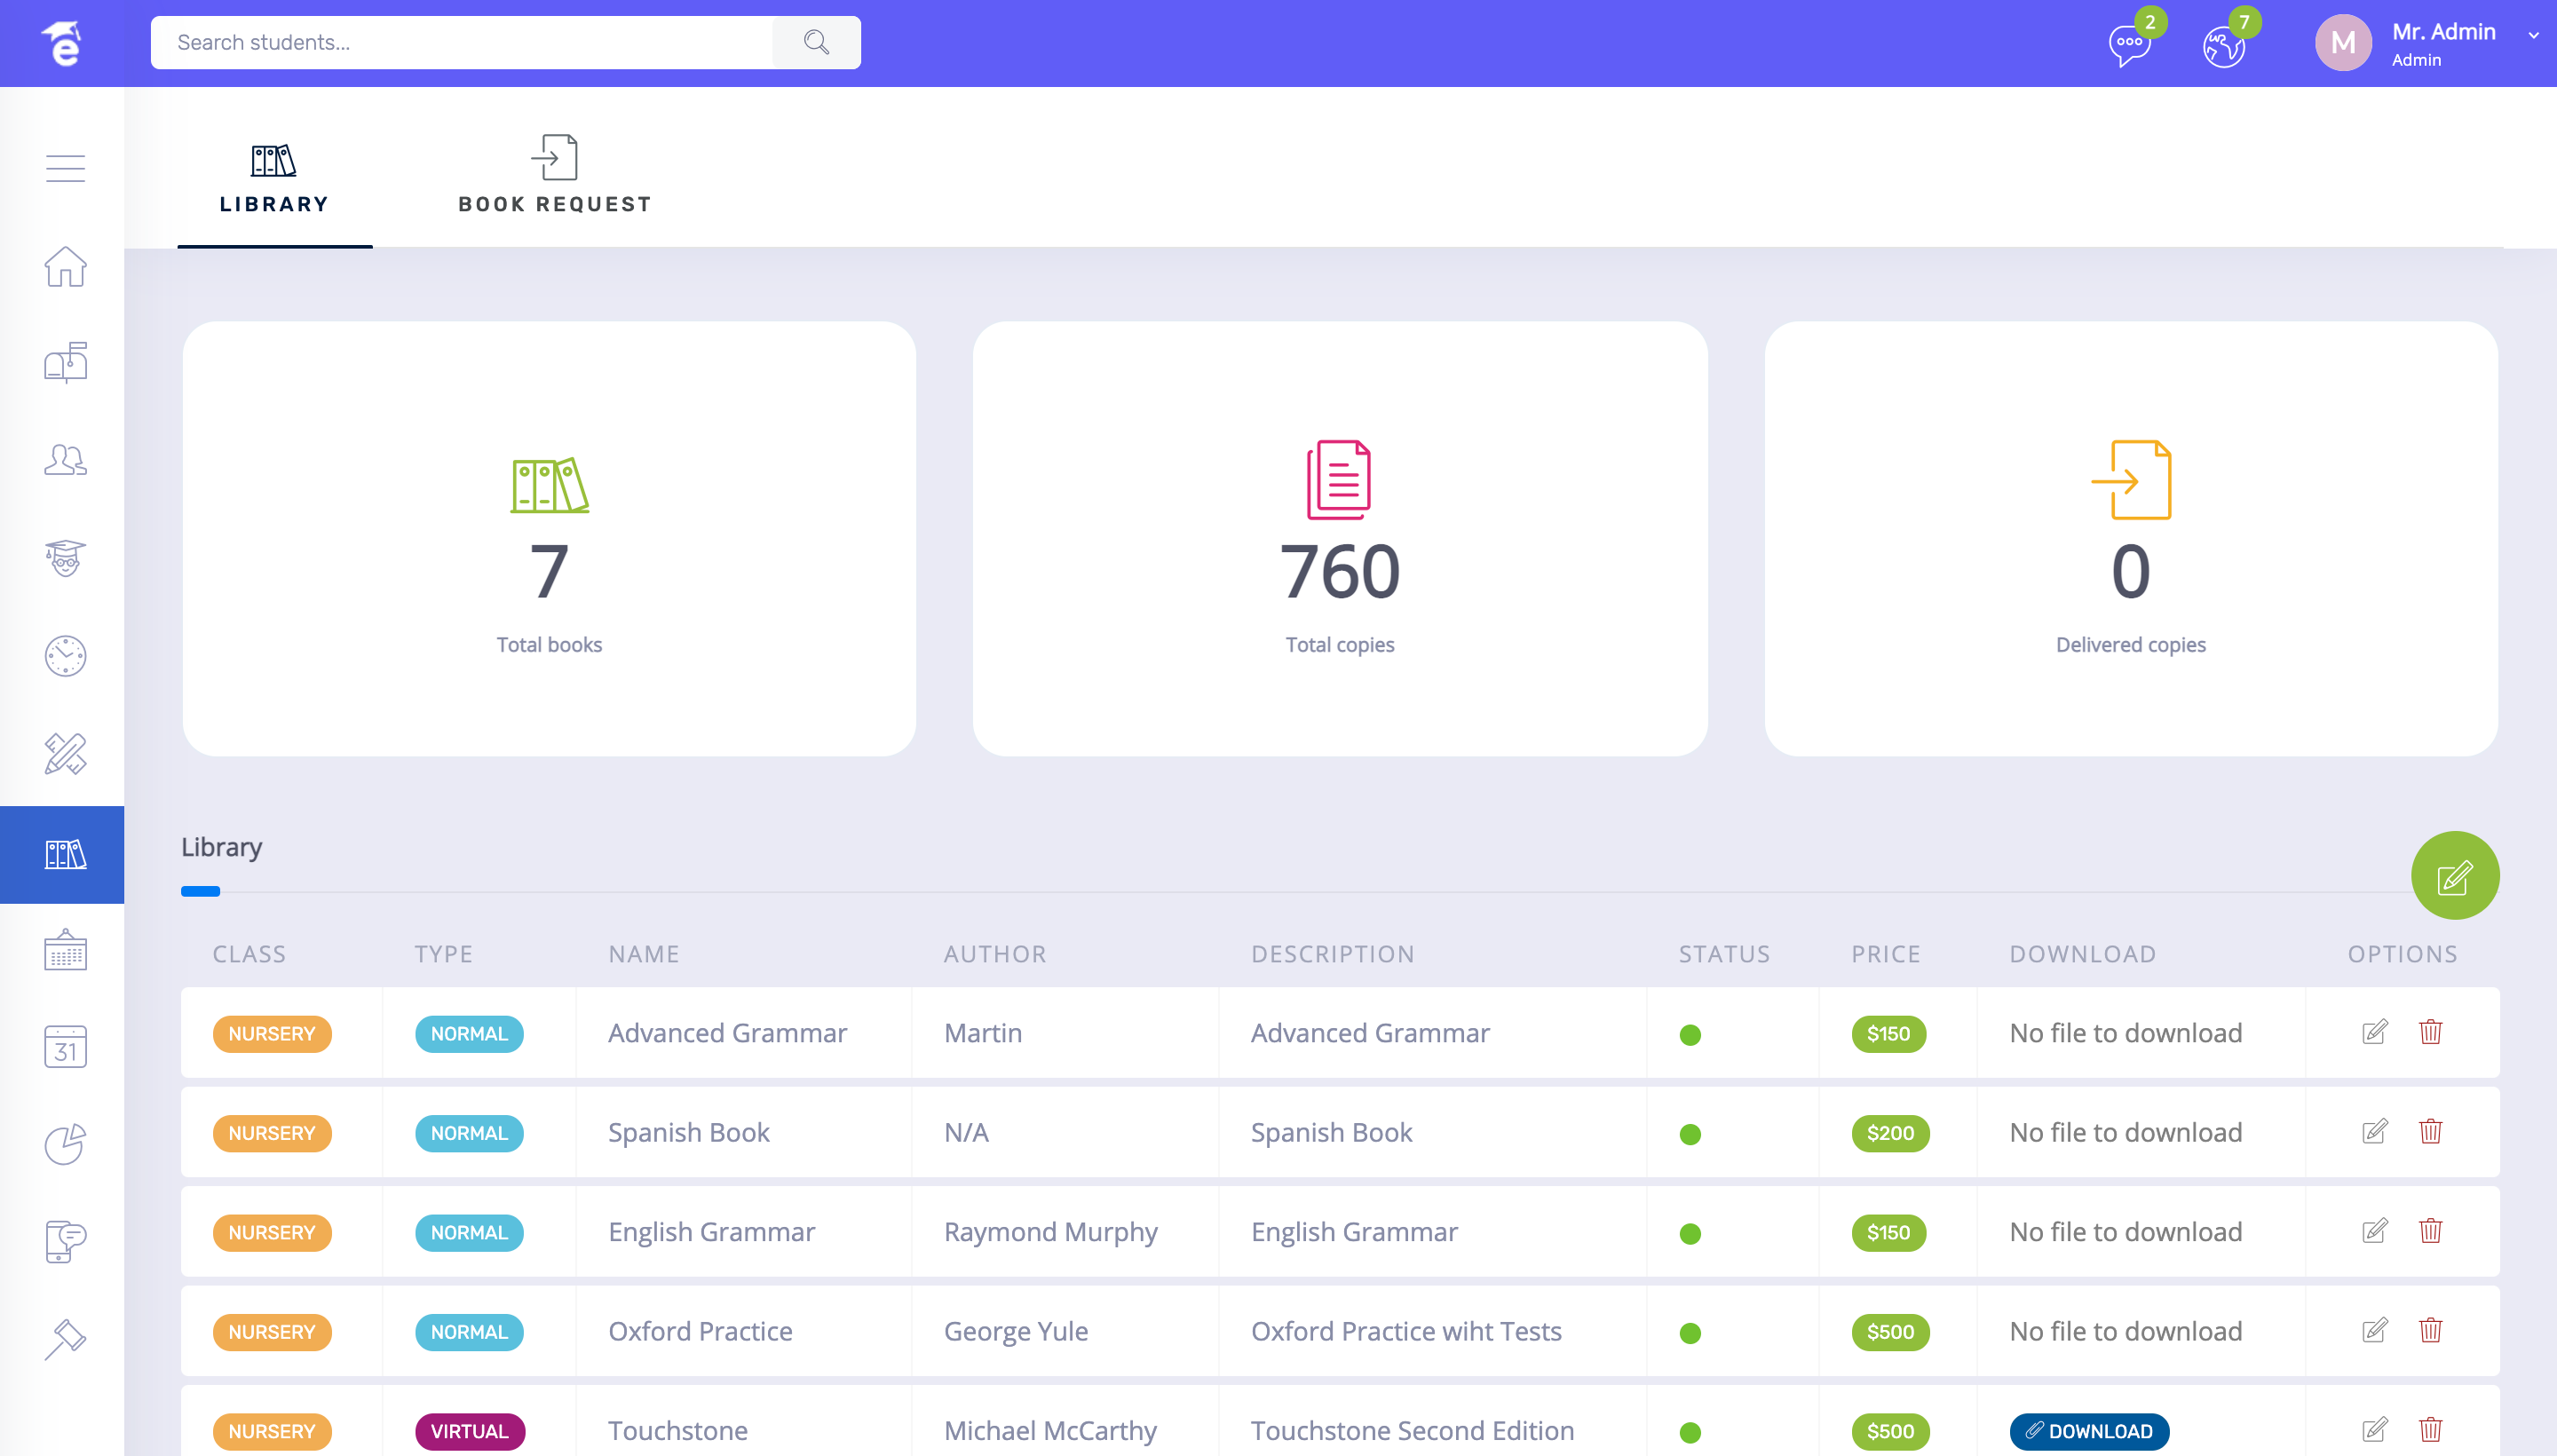Open the mailbox icon in the sidebar
Image resolution: width=2557 pixels, height=1456 pixels.
pyautogui.click(x=65, y=362)
